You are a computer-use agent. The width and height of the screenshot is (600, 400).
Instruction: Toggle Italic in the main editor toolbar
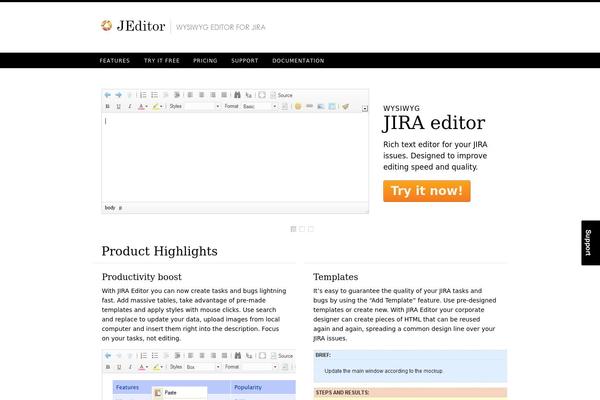(130, 106)
